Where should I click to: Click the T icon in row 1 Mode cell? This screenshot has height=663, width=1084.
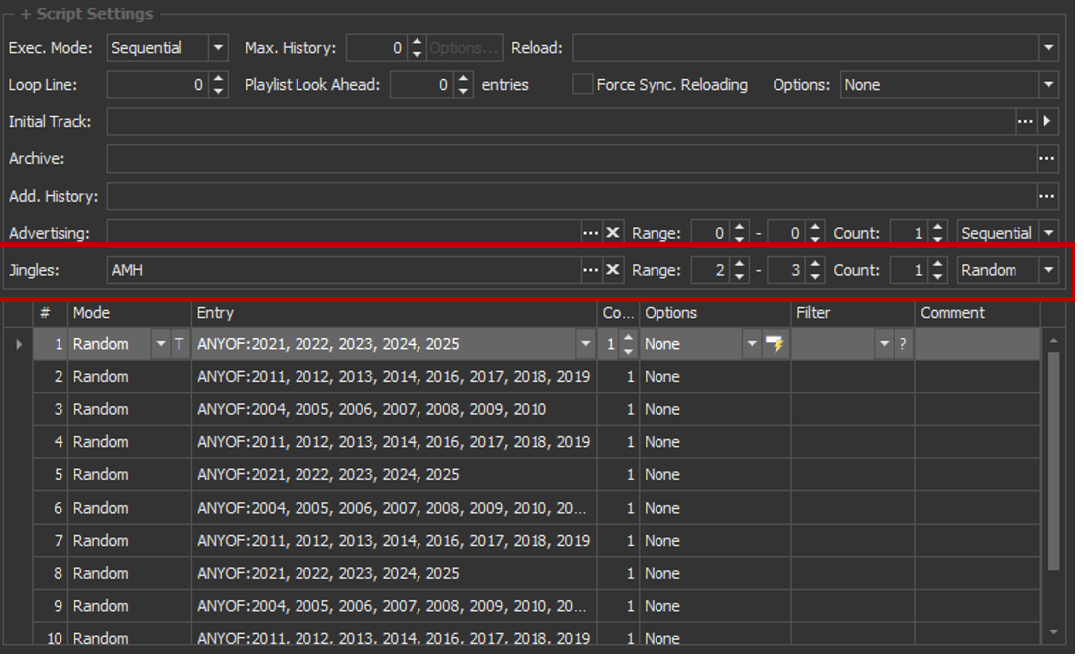[x=179, y=344]
